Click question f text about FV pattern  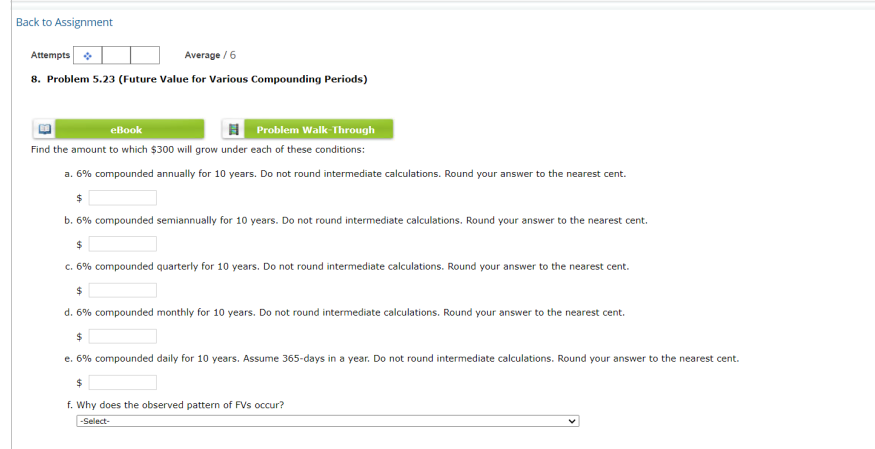pos(175,405)
